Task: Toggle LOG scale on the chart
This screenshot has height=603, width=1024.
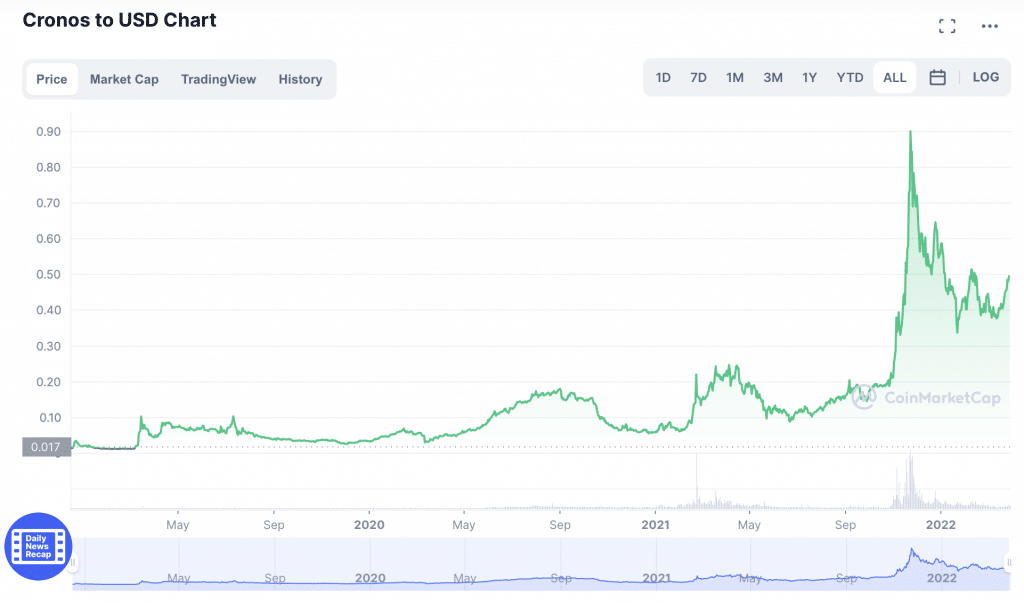Action: click(x=985, y=77)
